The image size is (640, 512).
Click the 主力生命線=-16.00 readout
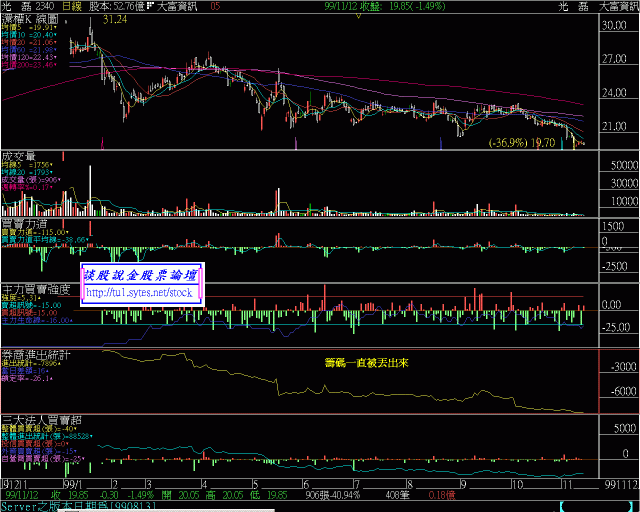coord(37,321)
